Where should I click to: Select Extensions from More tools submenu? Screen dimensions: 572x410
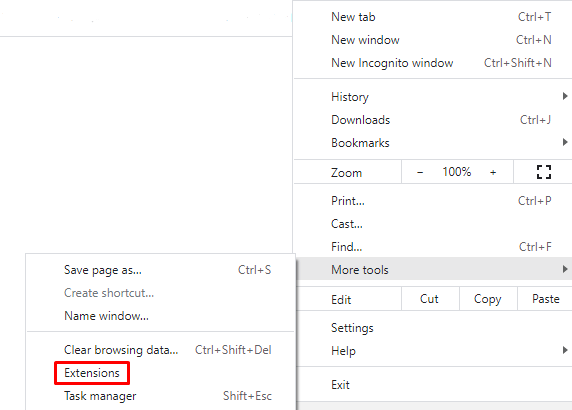click(x=92, y=373)
